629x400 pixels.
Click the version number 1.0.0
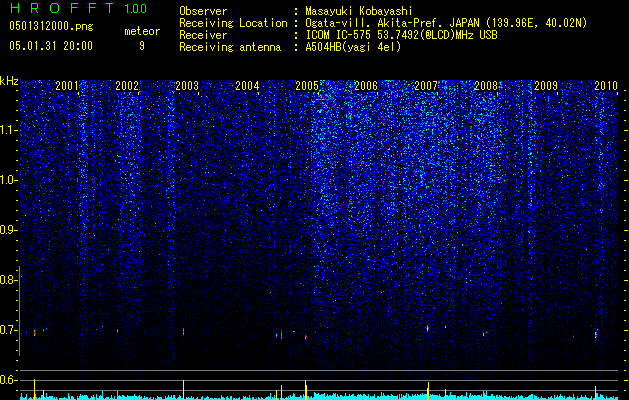coord(135,8)
